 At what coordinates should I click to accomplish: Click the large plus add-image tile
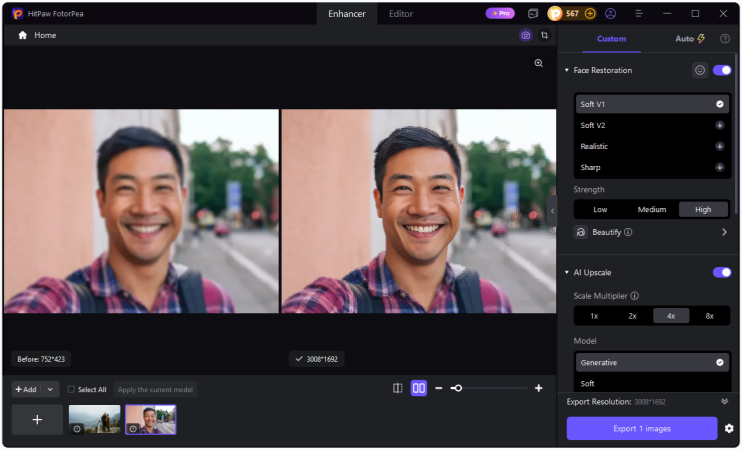coord(37,419)
